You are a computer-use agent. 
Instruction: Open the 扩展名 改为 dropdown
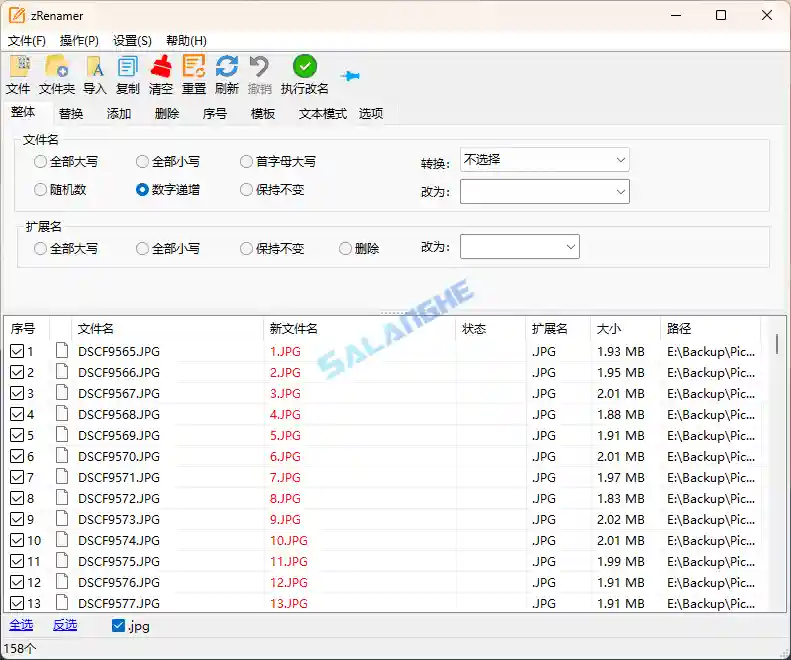pos(520,246)
